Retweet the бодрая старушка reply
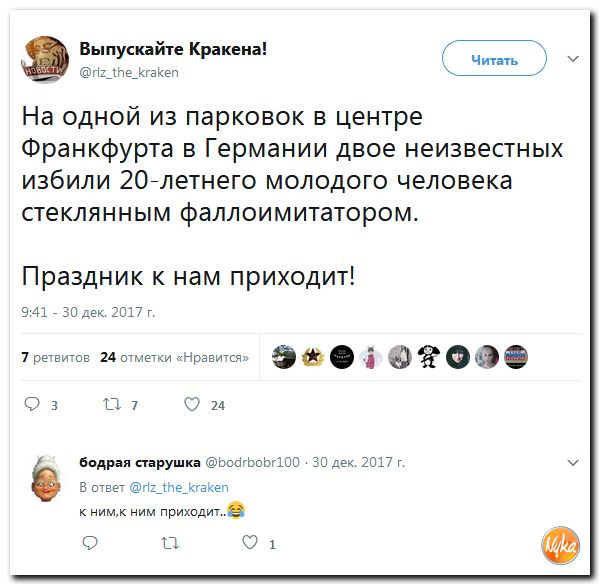The image size is (601, 586). coord(170,543)
